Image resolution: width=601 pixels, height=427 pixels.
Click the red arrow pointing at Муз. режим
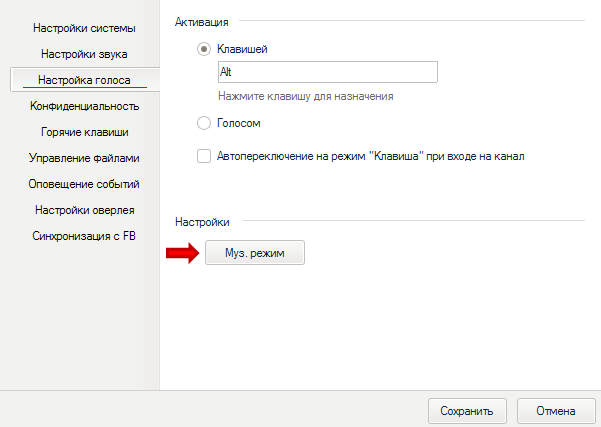(183, 253)
